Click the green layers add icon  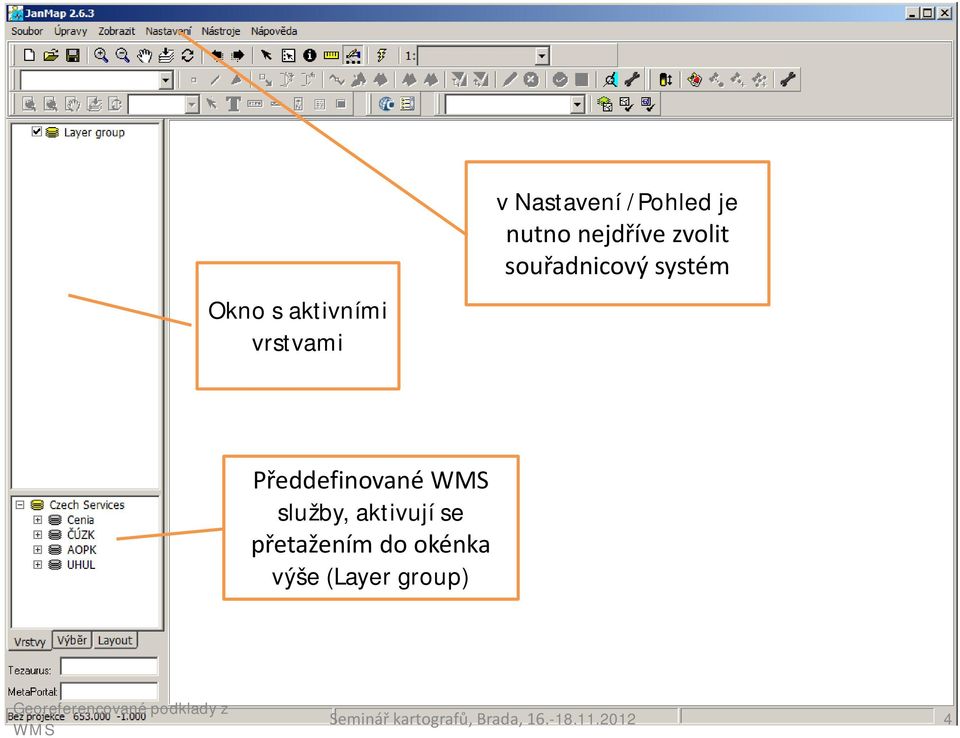click(x=604, y=104)
